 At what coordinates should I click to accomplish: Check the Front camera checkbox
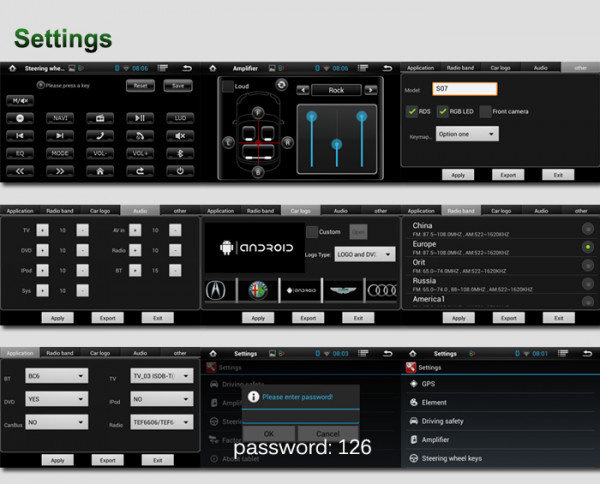(485, 111)
